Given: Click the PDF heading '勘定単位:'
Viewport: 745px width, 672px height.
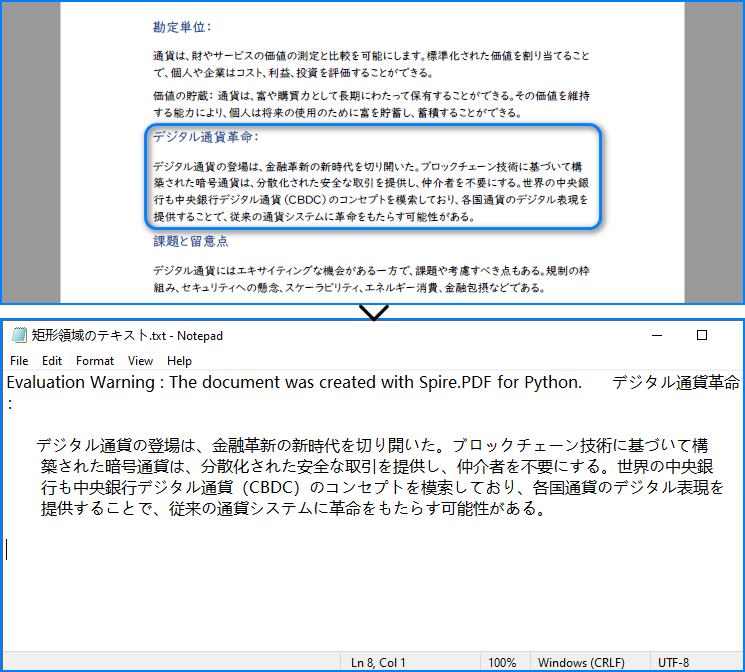Looking at the screenshot, I should (x=182, y=27).
